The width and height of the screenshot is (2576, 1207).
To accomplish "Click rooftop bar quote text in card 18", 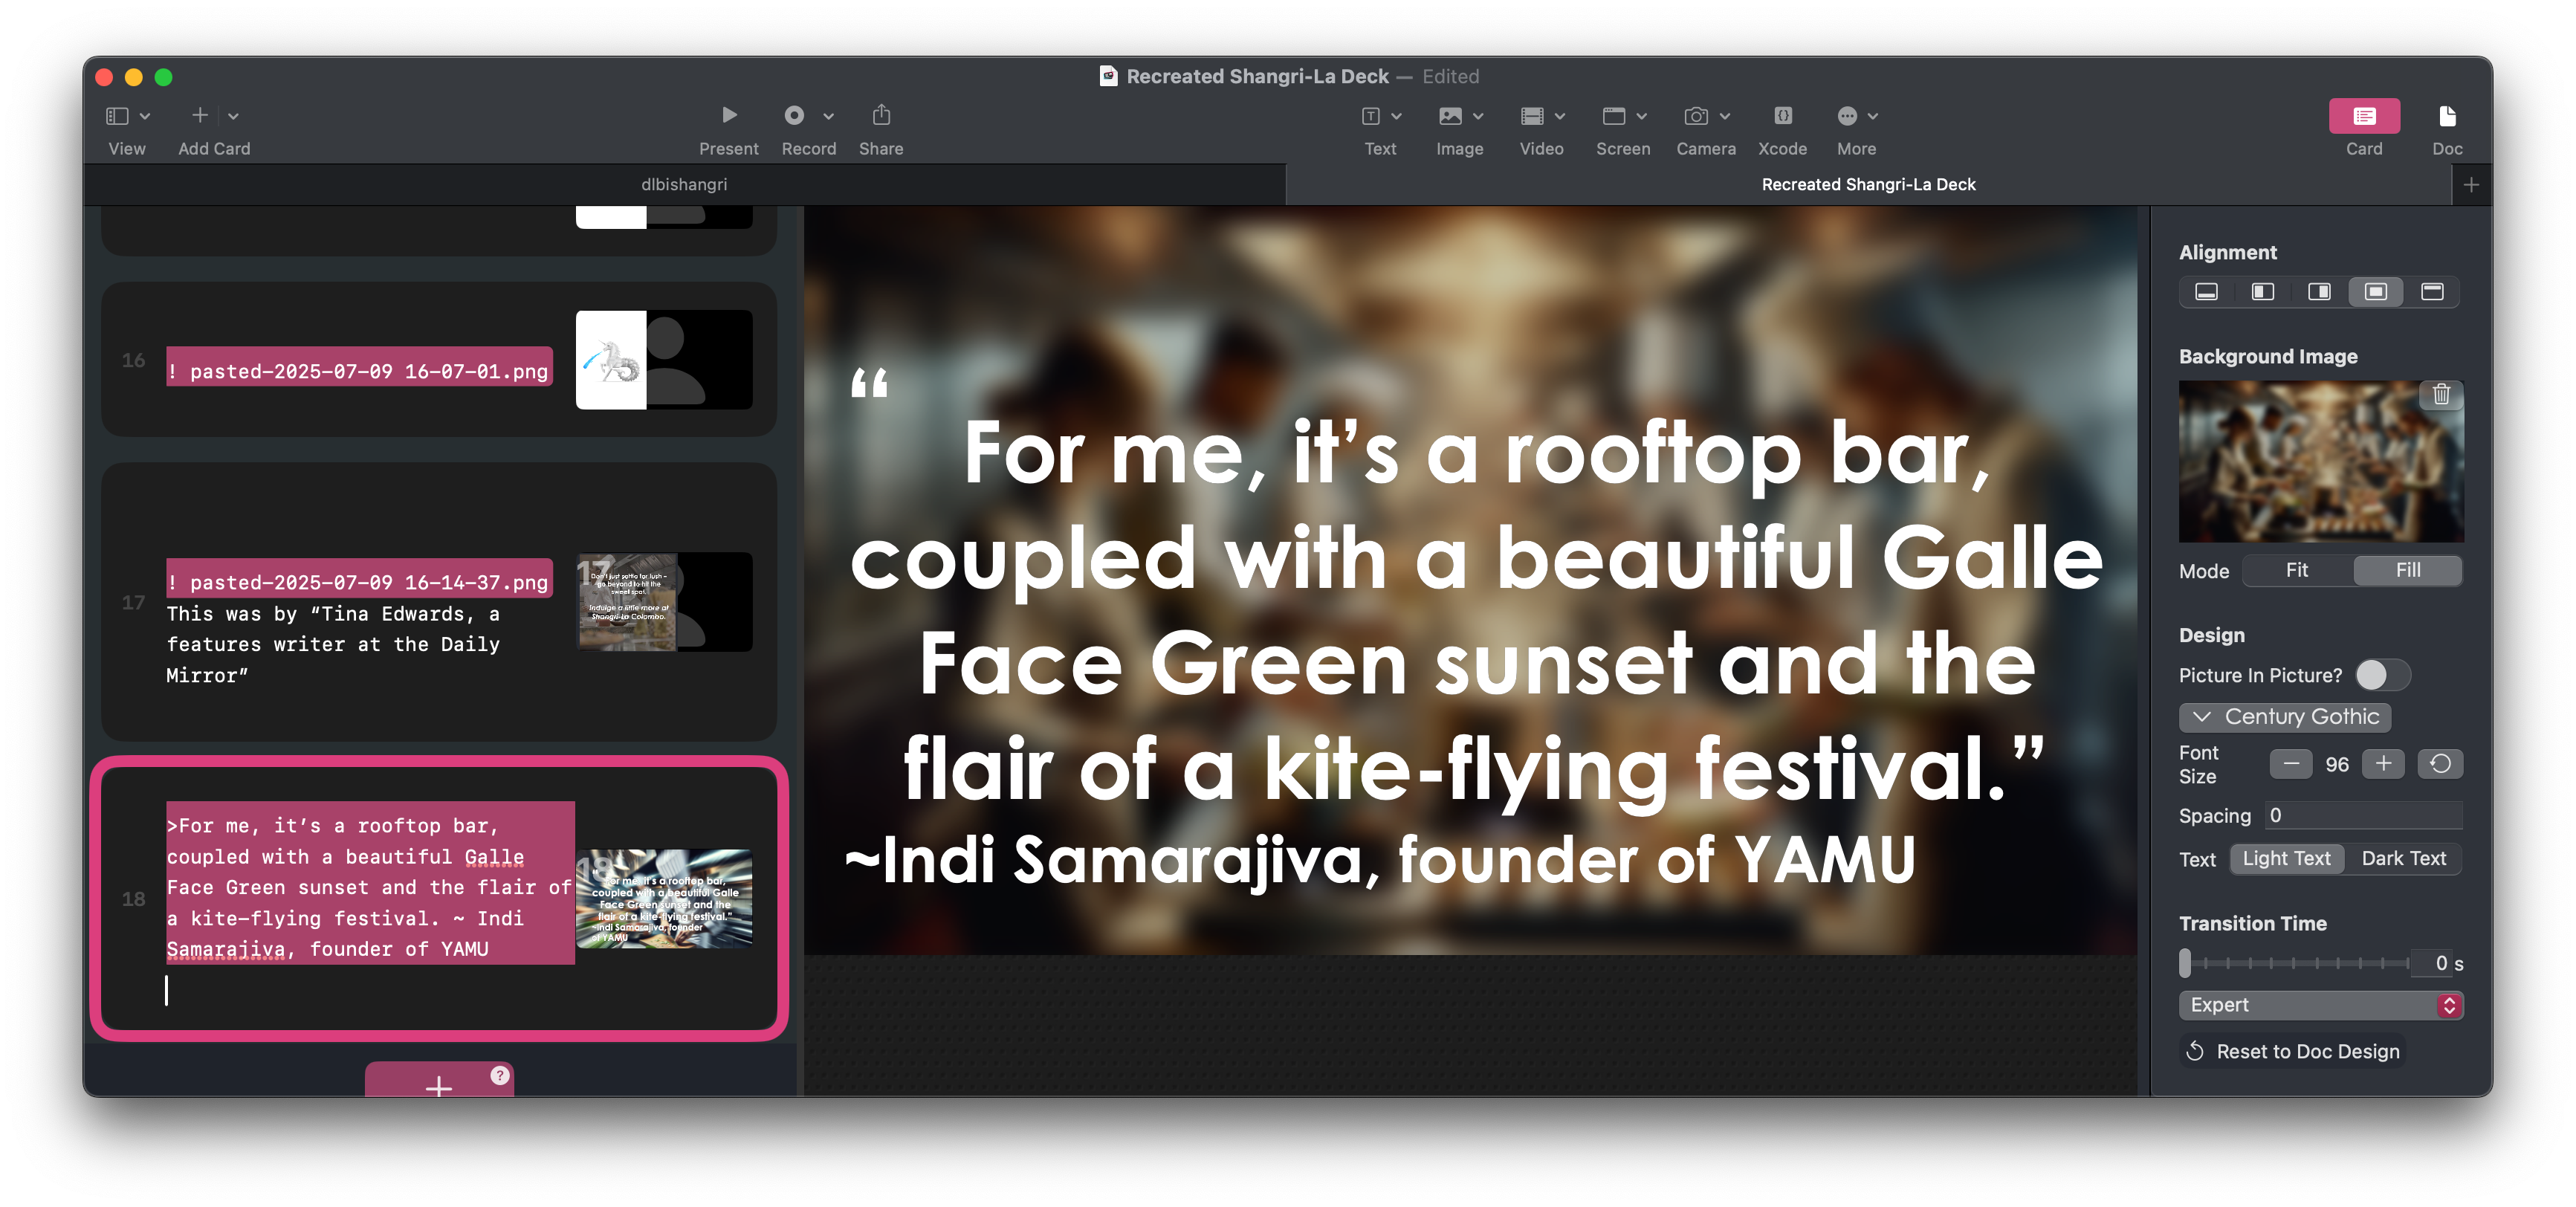I will tap(370, 887).
